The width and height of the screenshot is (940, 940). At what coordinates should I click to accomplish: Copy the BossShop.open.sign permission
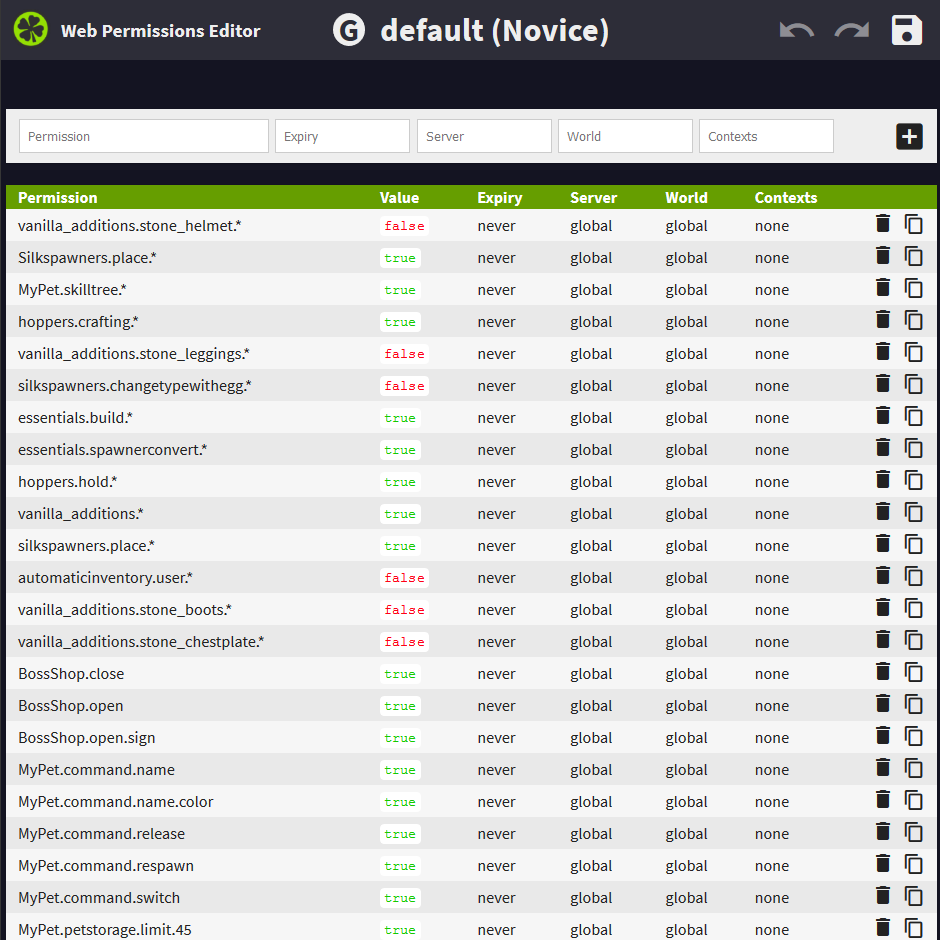[913, 736]
